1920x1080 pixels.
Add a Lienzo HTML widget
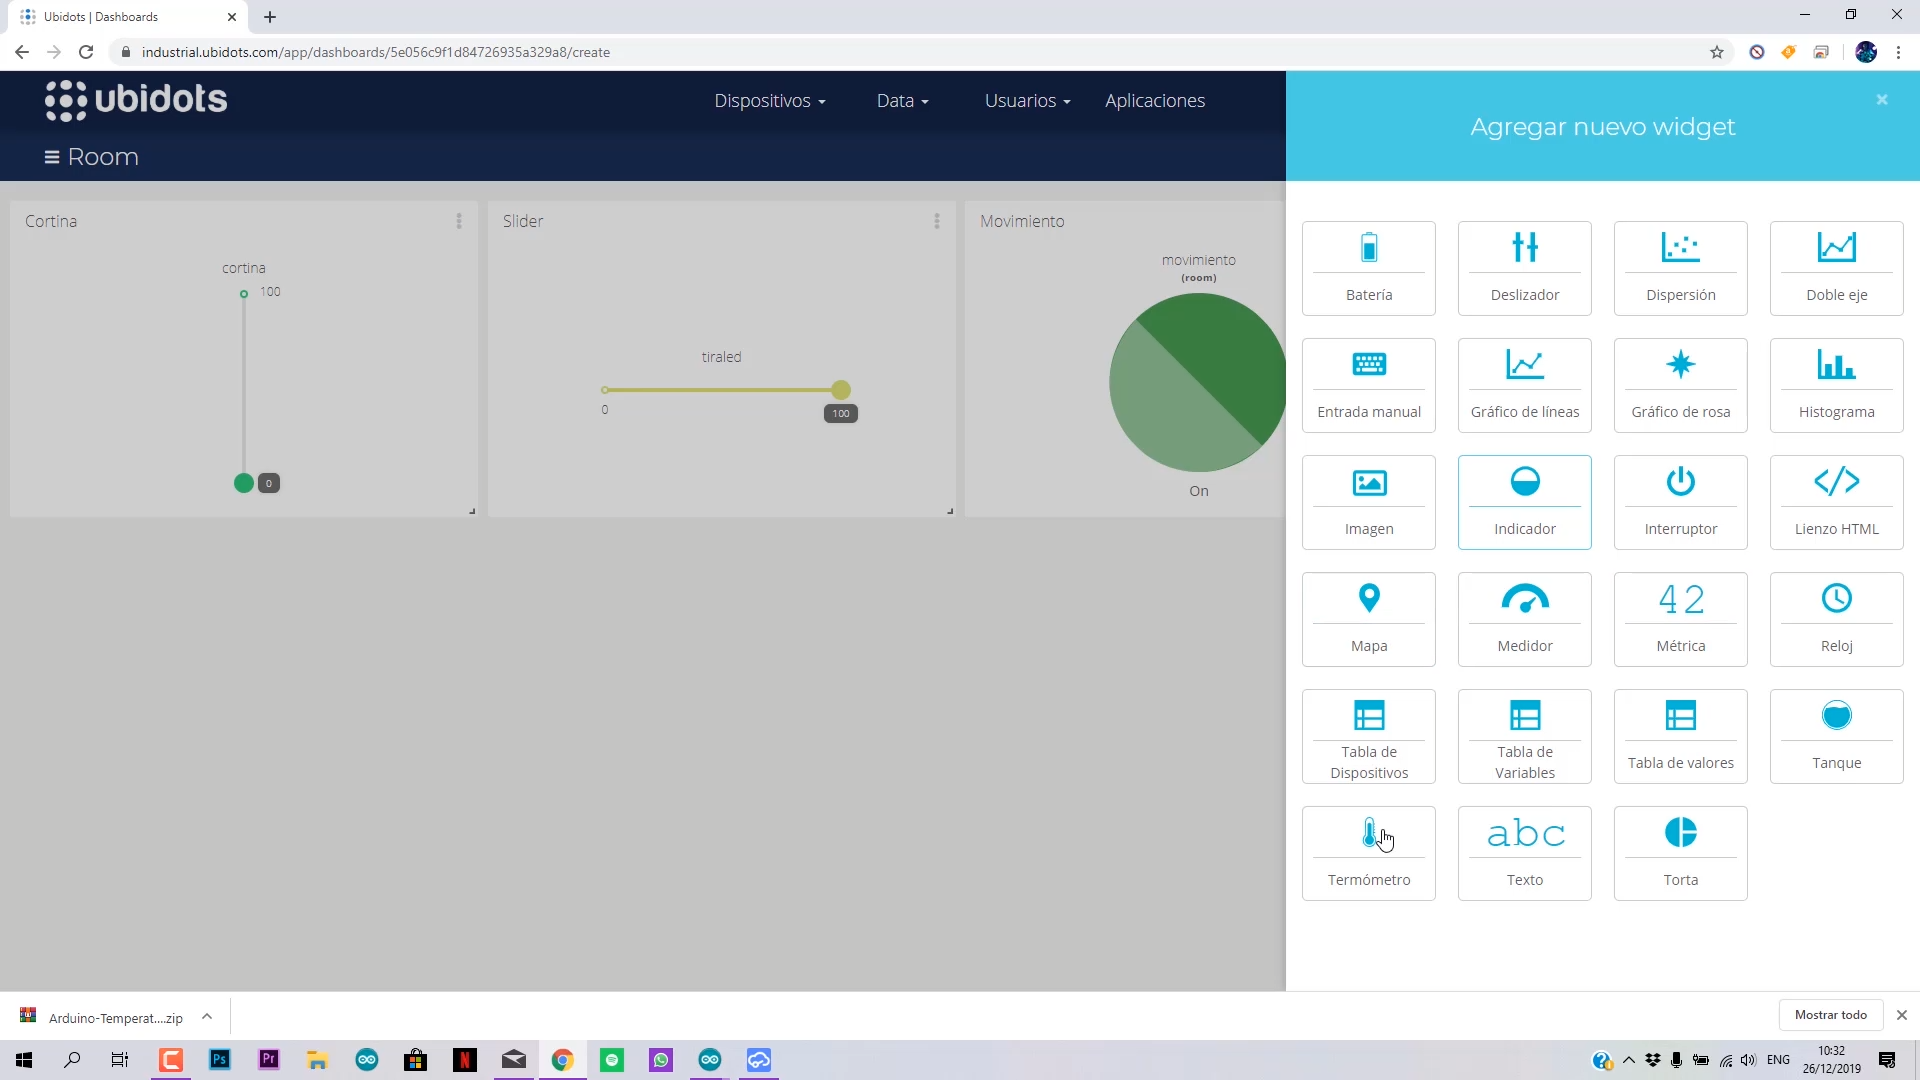pos(1836,502)
